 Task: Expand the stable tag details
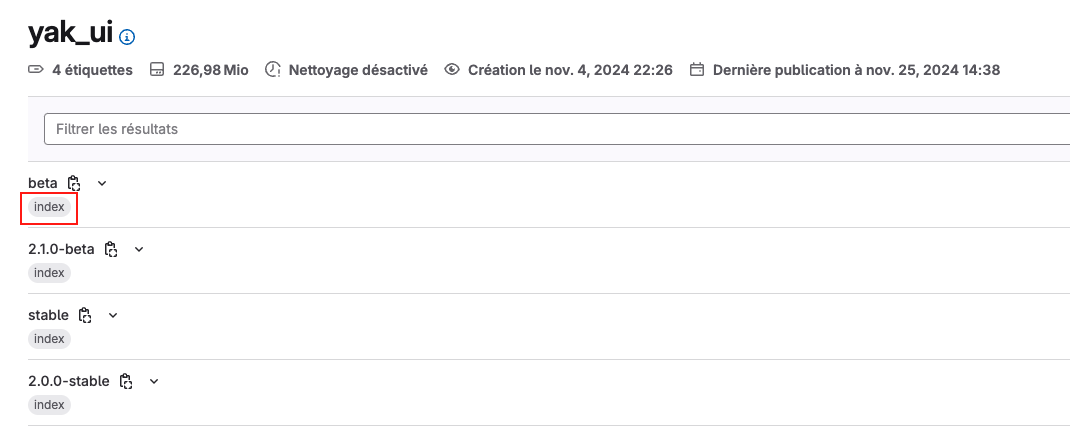click(x=113, y=315)
